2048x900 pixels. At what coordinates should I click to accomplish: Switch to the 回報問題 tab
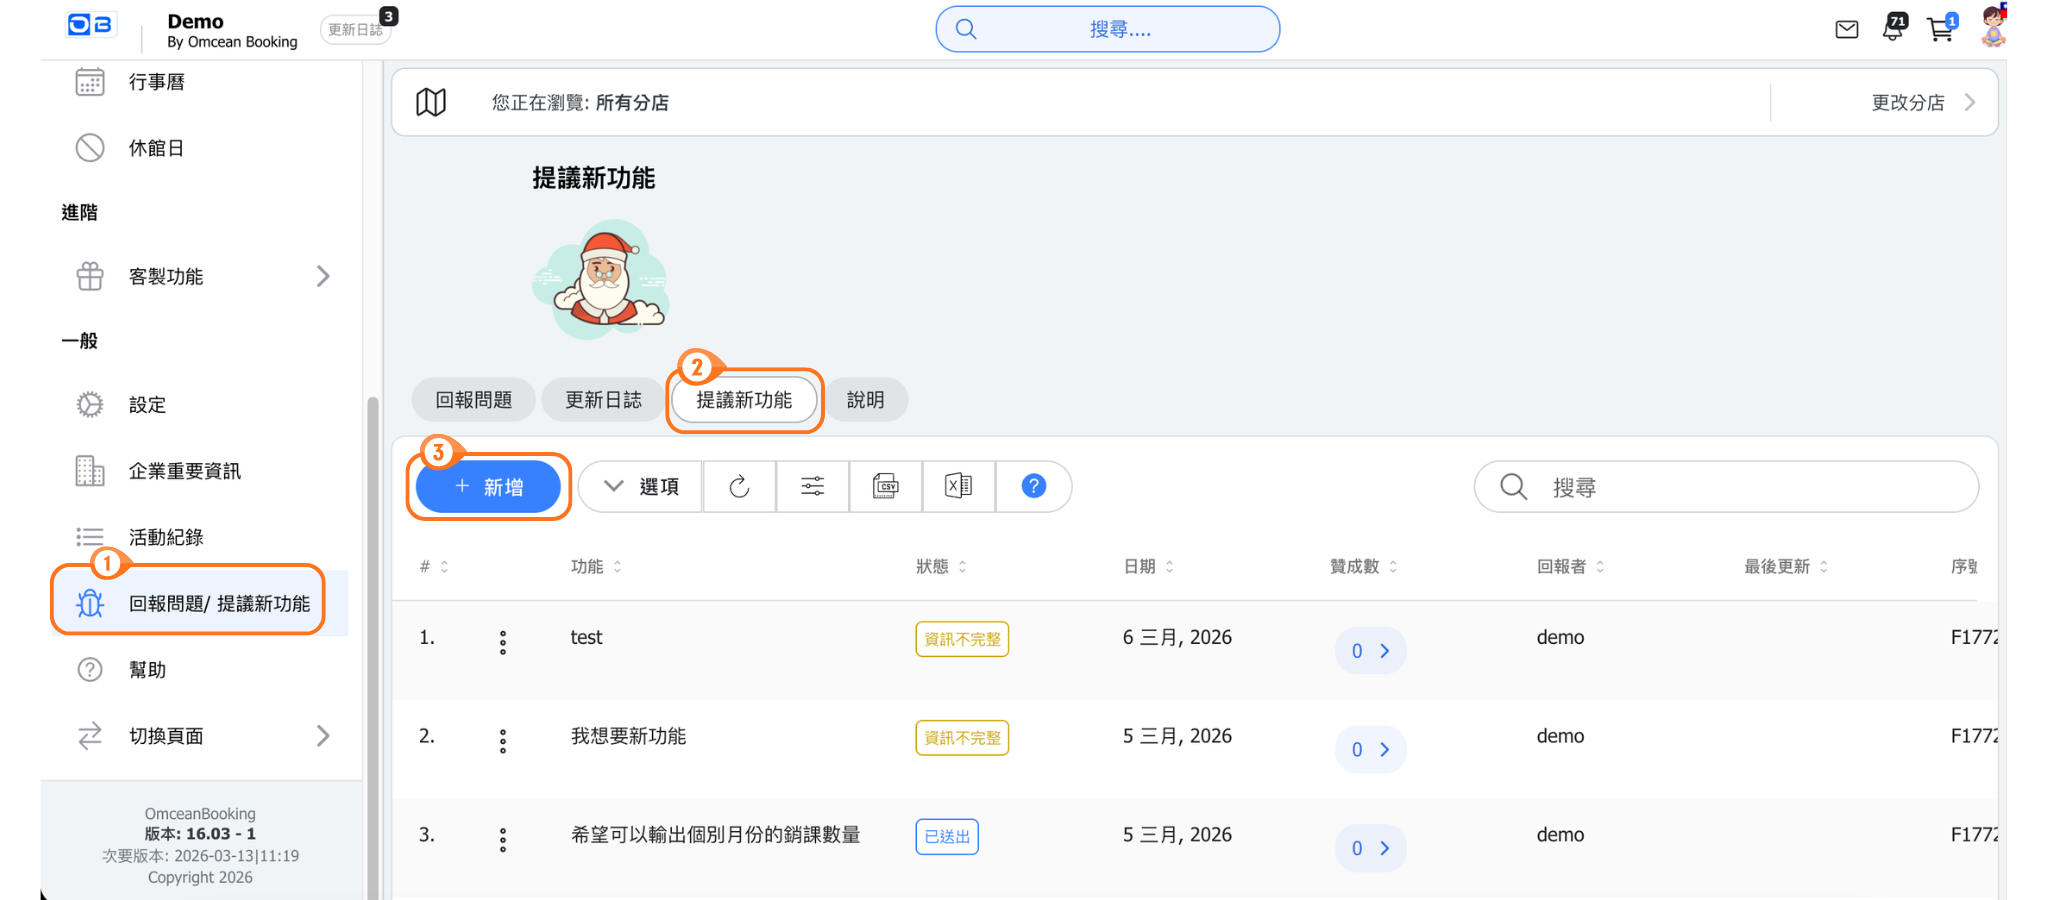473,400
